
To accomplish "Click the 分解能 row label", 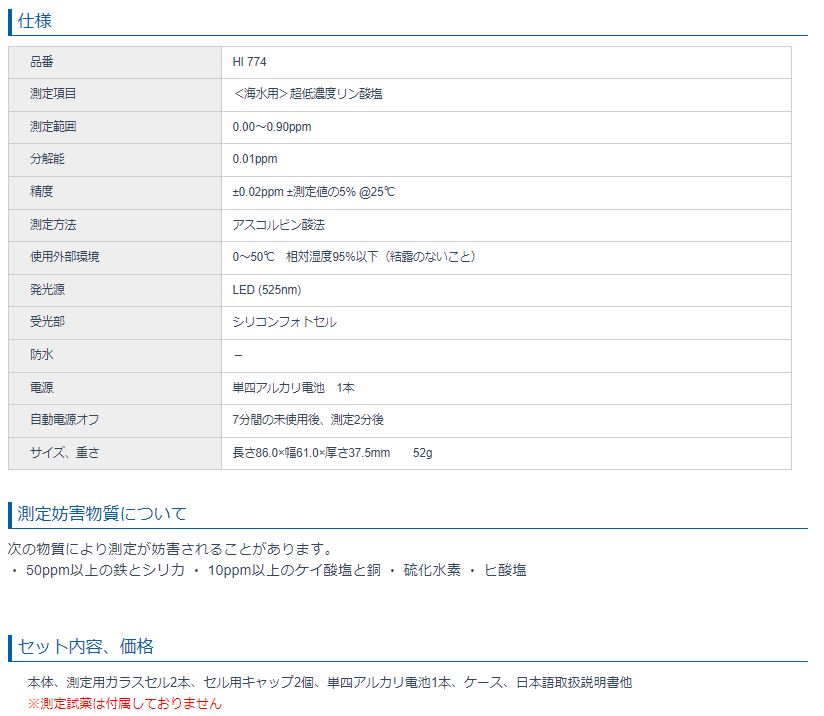I will pyautogui.click(x=47, y=159).
